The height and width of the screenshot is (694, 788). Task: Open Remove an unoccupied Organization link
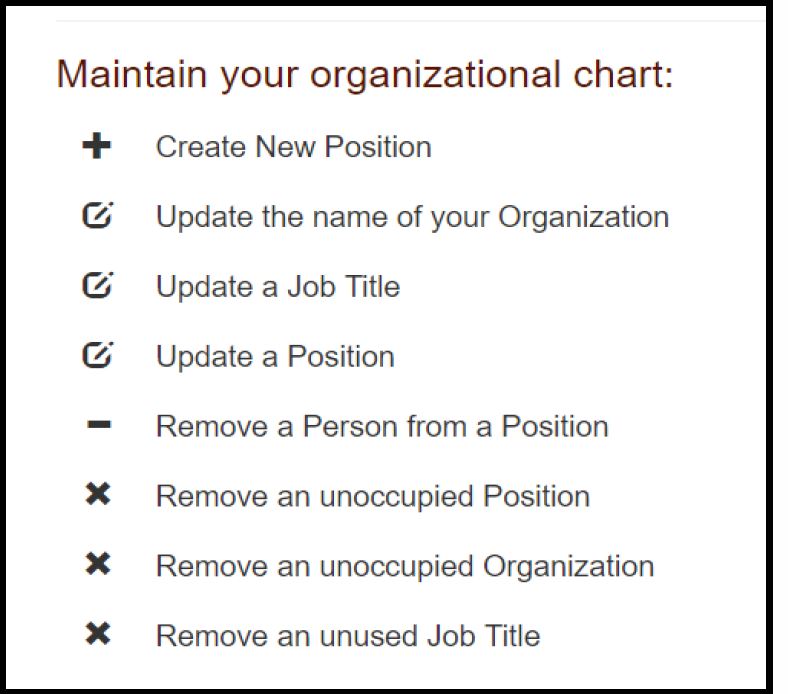click(405, 566)
